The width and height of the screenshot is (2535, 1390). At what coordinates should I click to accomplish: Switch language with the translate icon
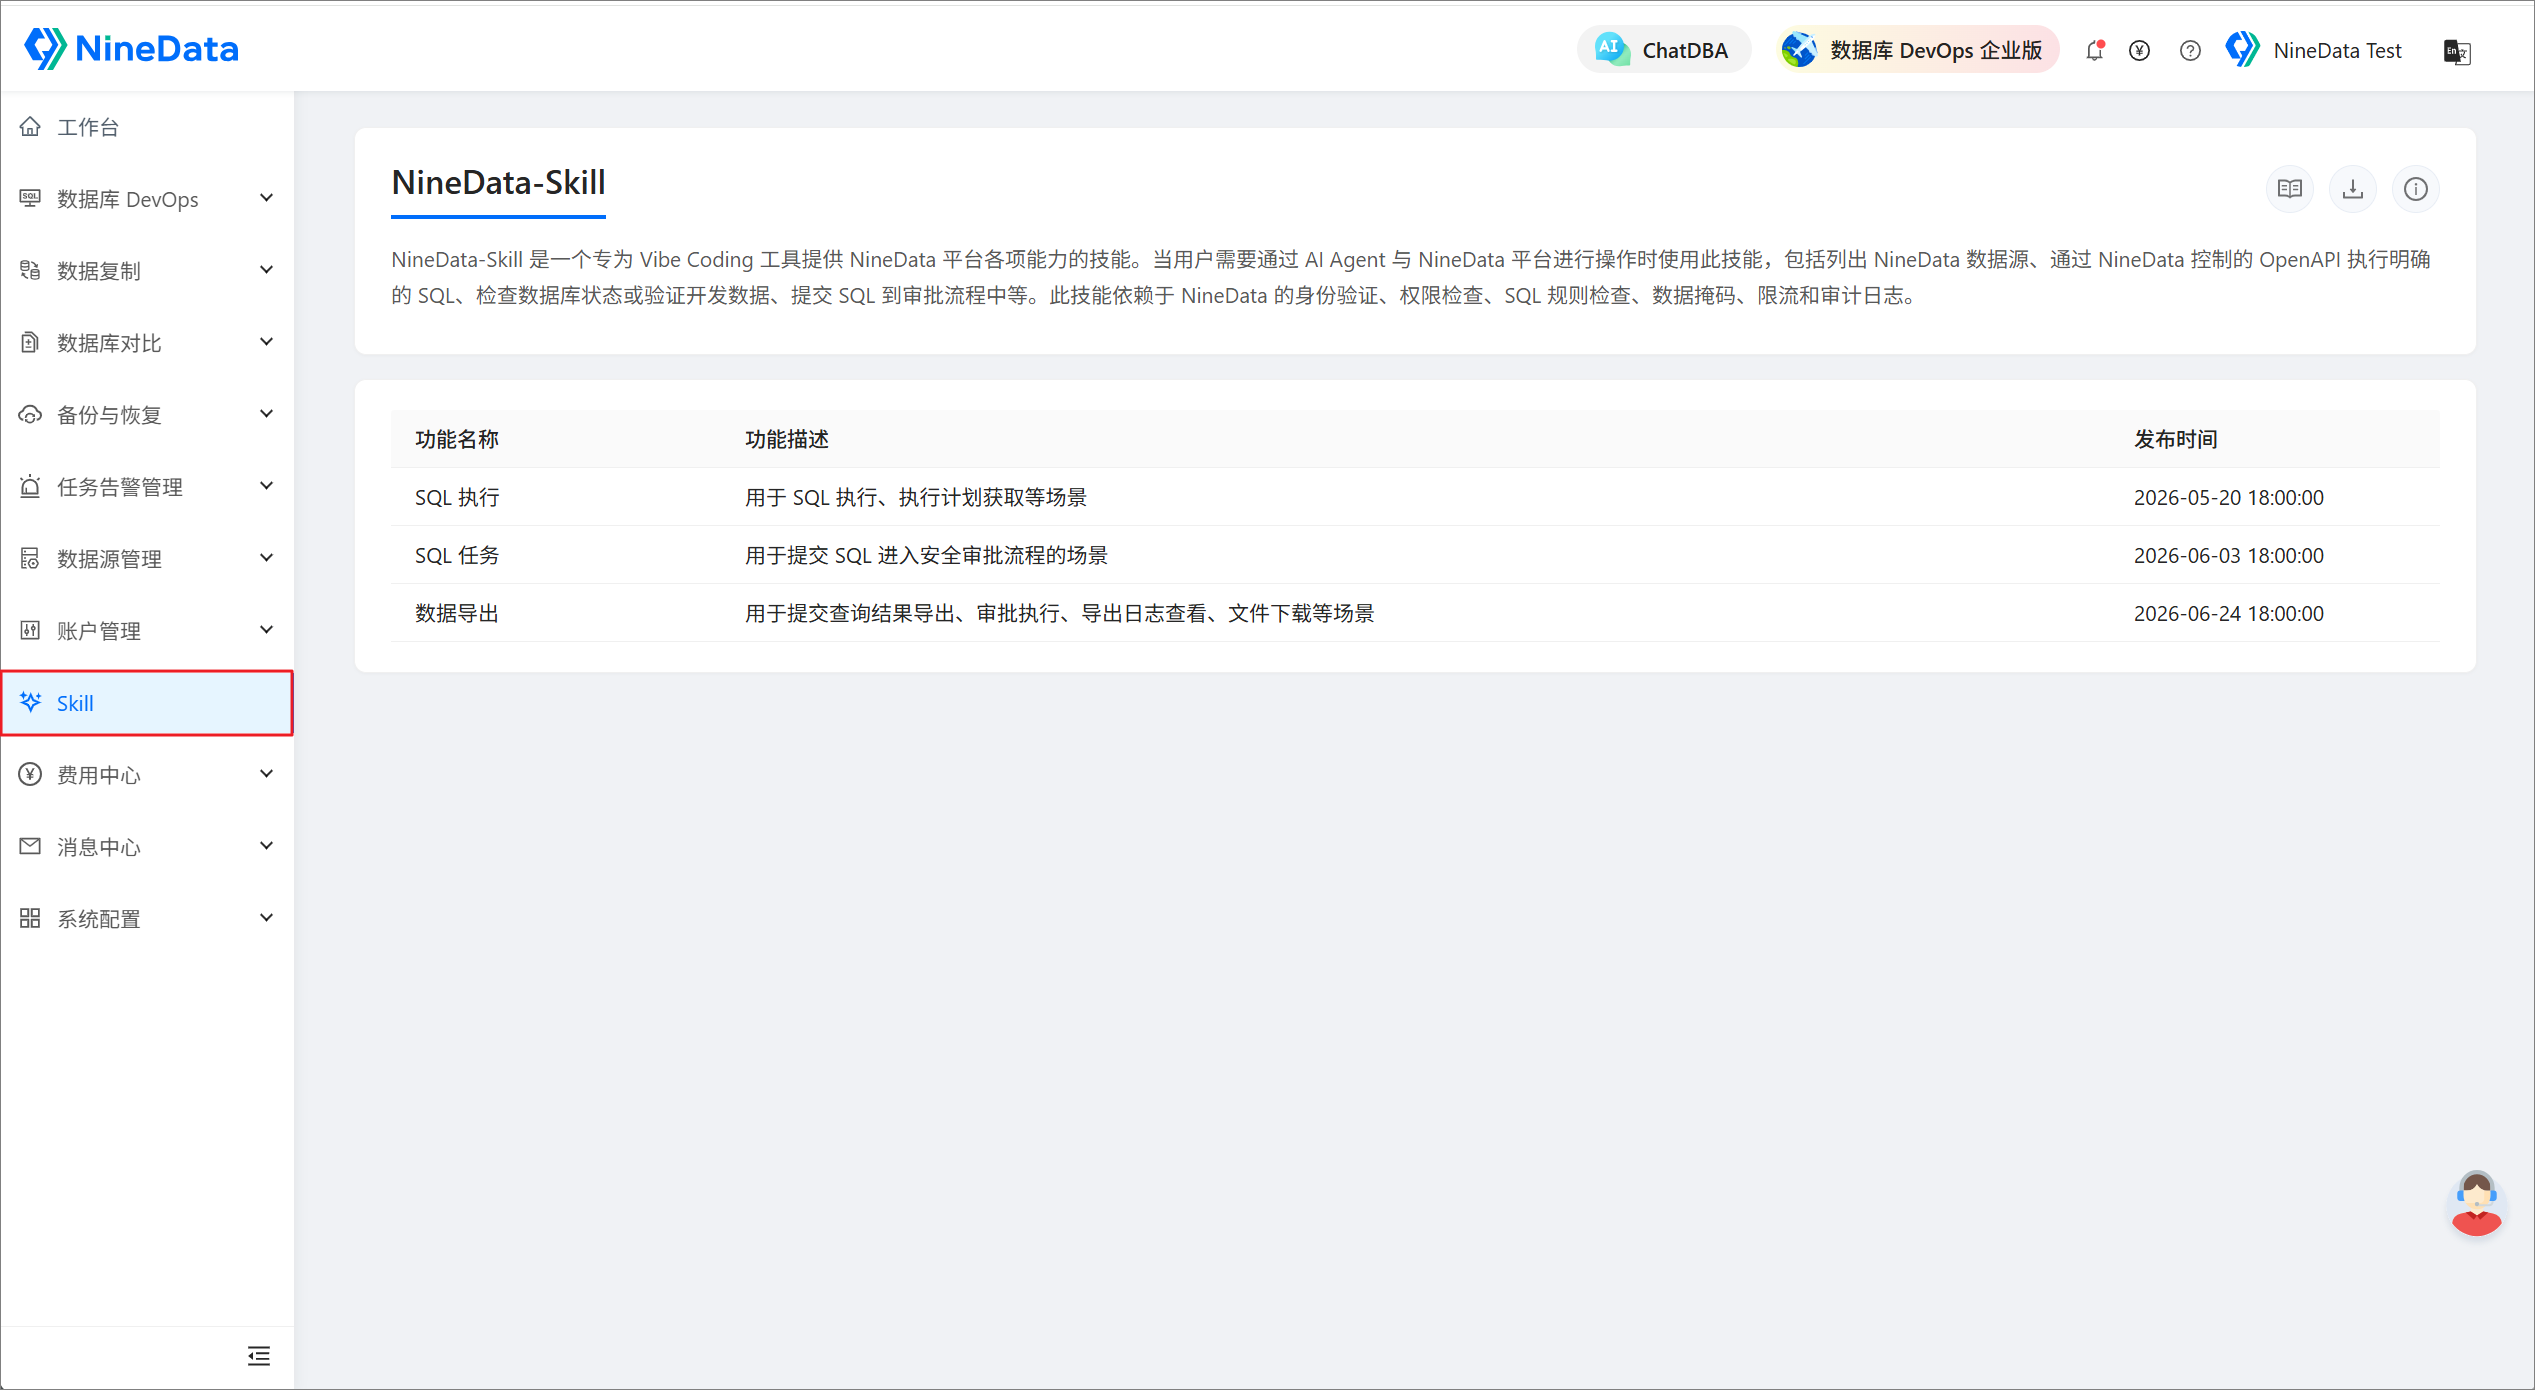pyautogui.click(x=2457, y=51)
